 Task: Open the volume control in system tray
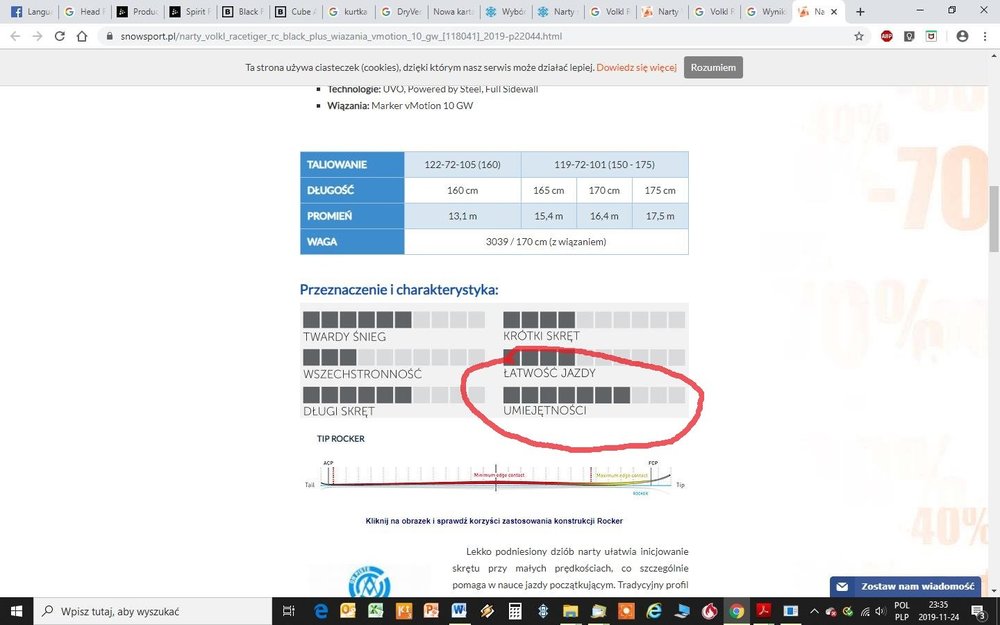pyautogui.click(x=880, y=612)
